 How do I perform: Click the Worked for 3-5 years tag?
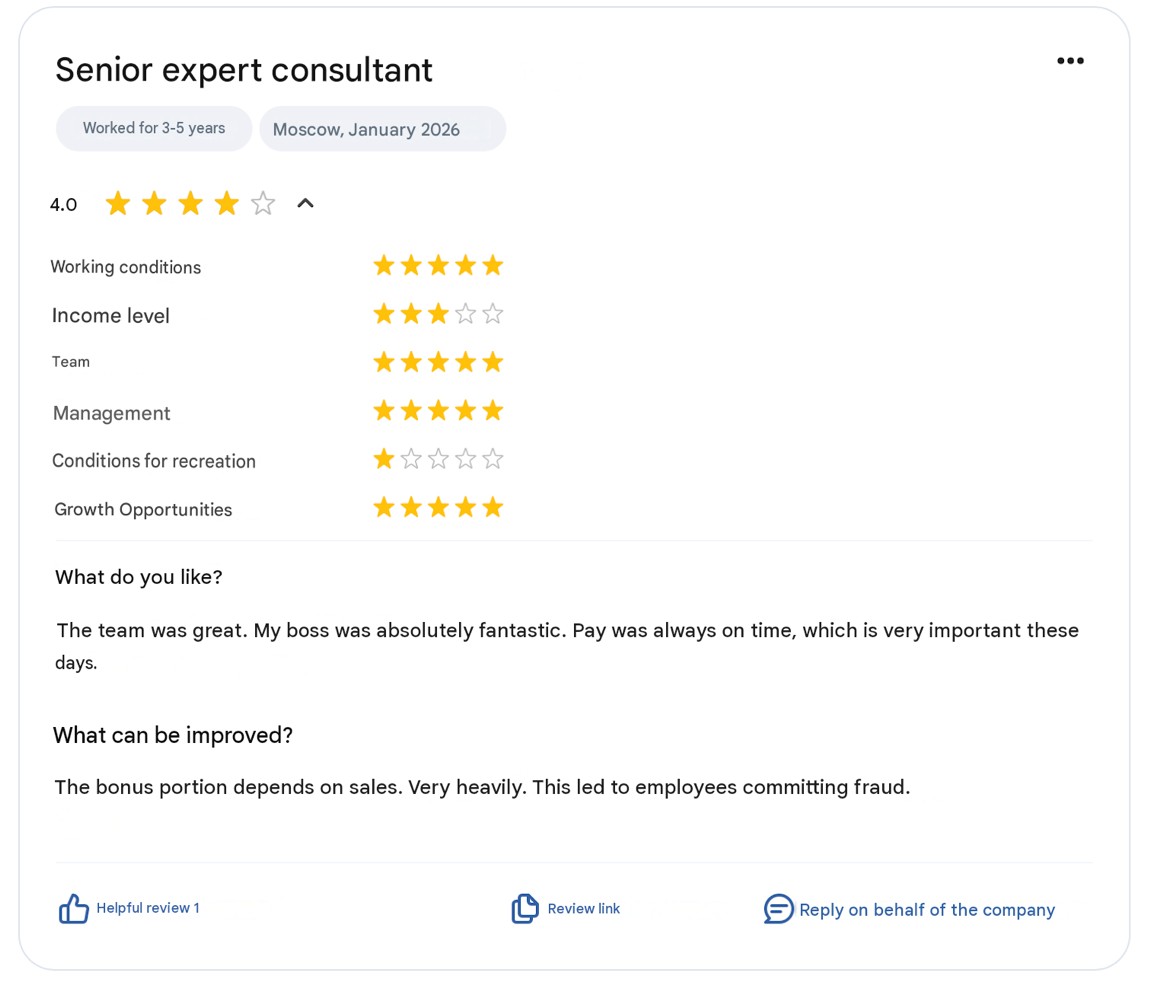(154, 128)
